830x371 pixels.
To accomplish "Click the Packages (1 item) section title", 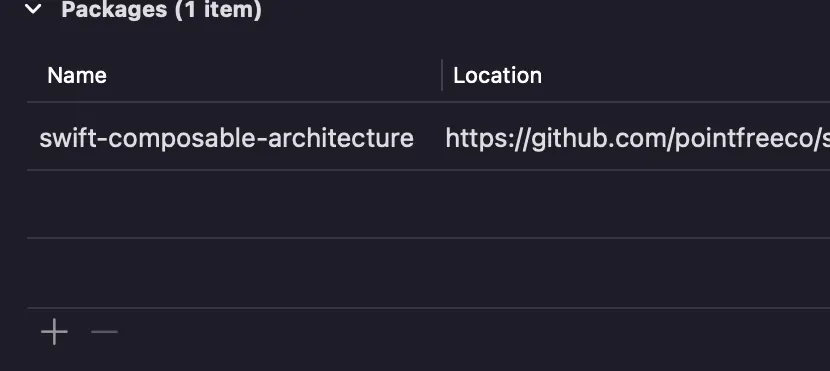I will point(161,10).
